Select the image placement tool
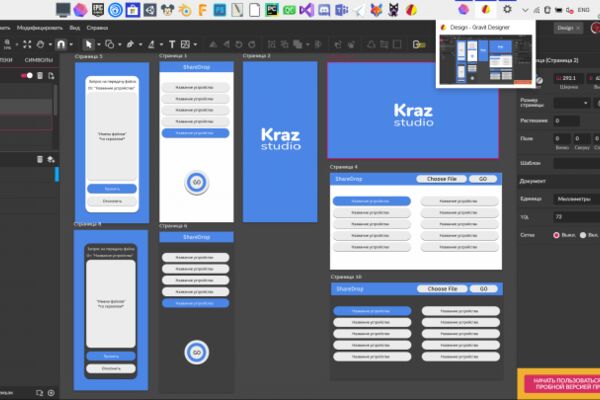600x400 pixels. [x=185, y=44]
